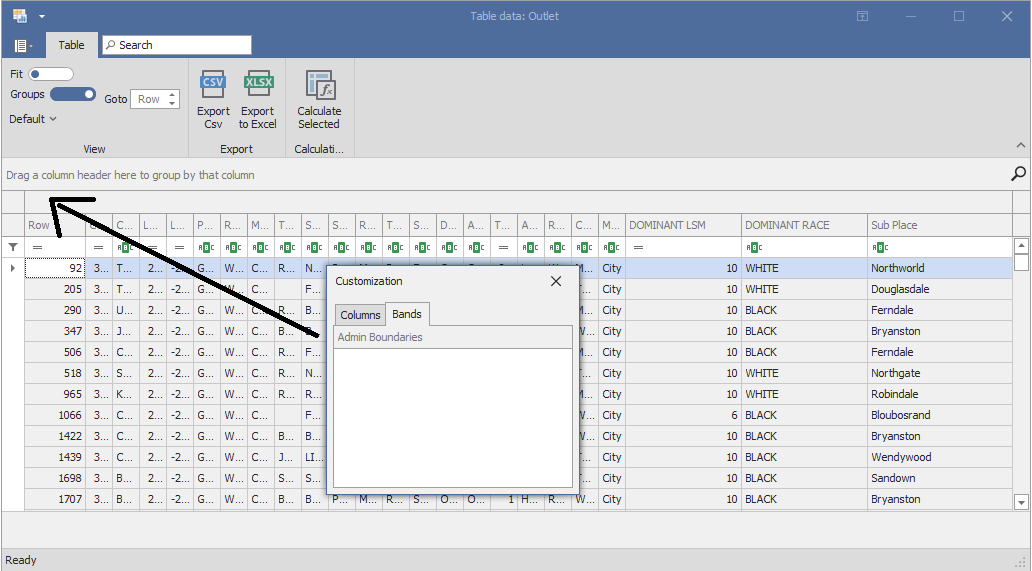Enable the Fit toggle switch
The image size is (1032, 571).
click(51, 74)
